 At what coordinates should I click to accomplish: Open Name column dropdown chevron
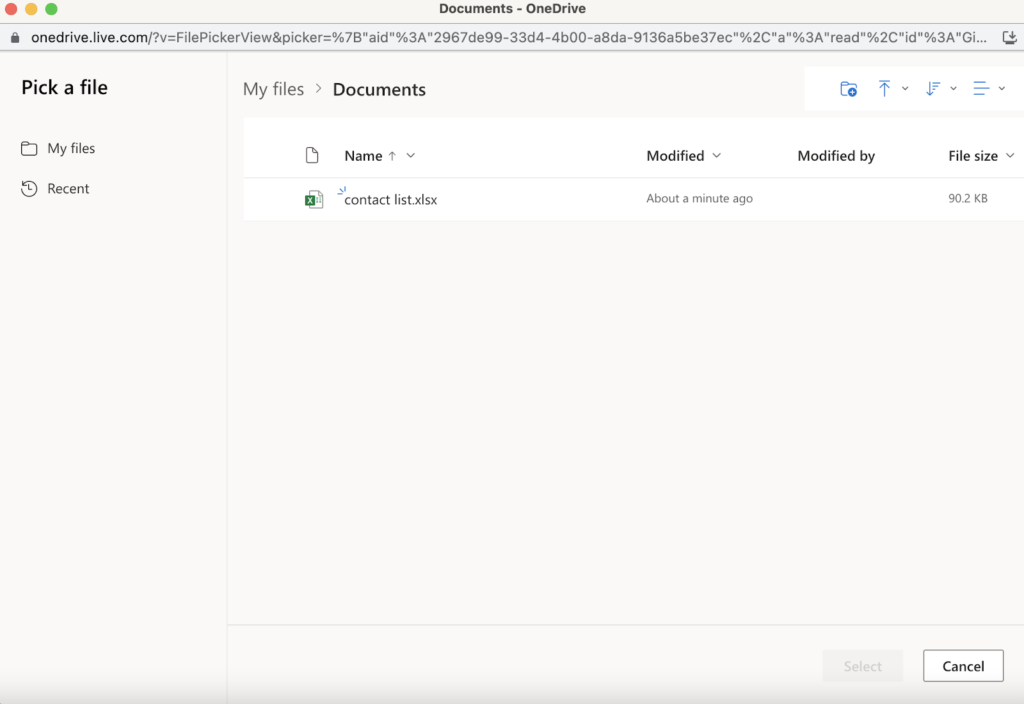click(411, 155)
